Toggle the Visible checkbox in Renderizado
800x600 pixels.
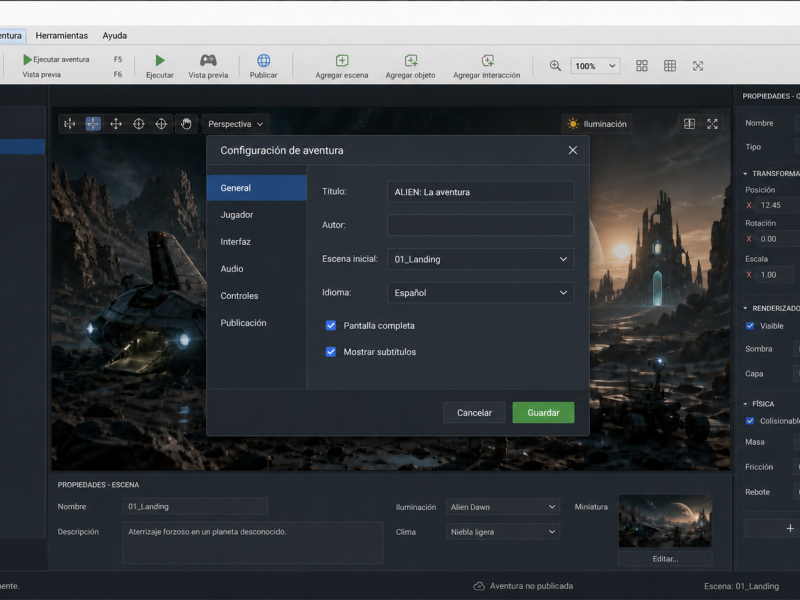coord(750,326)
